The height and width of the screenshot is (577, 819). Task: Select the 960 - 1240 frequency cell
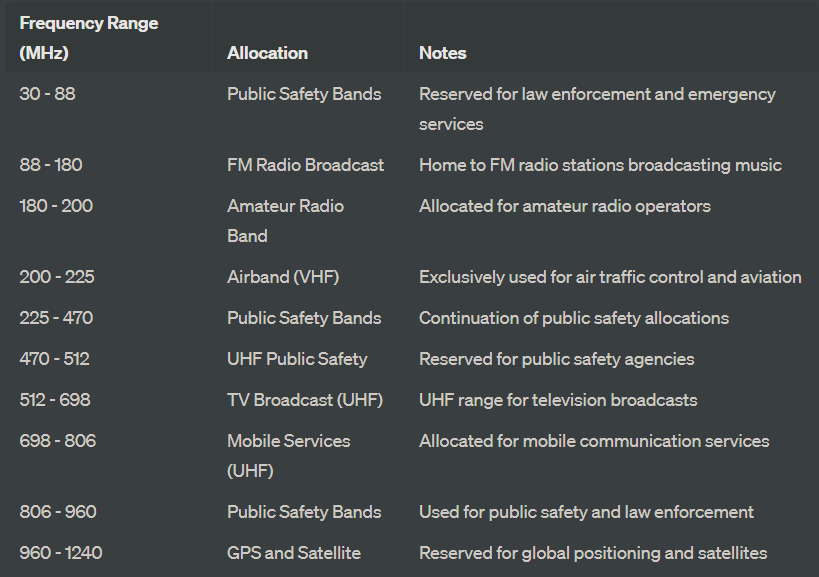61,553
